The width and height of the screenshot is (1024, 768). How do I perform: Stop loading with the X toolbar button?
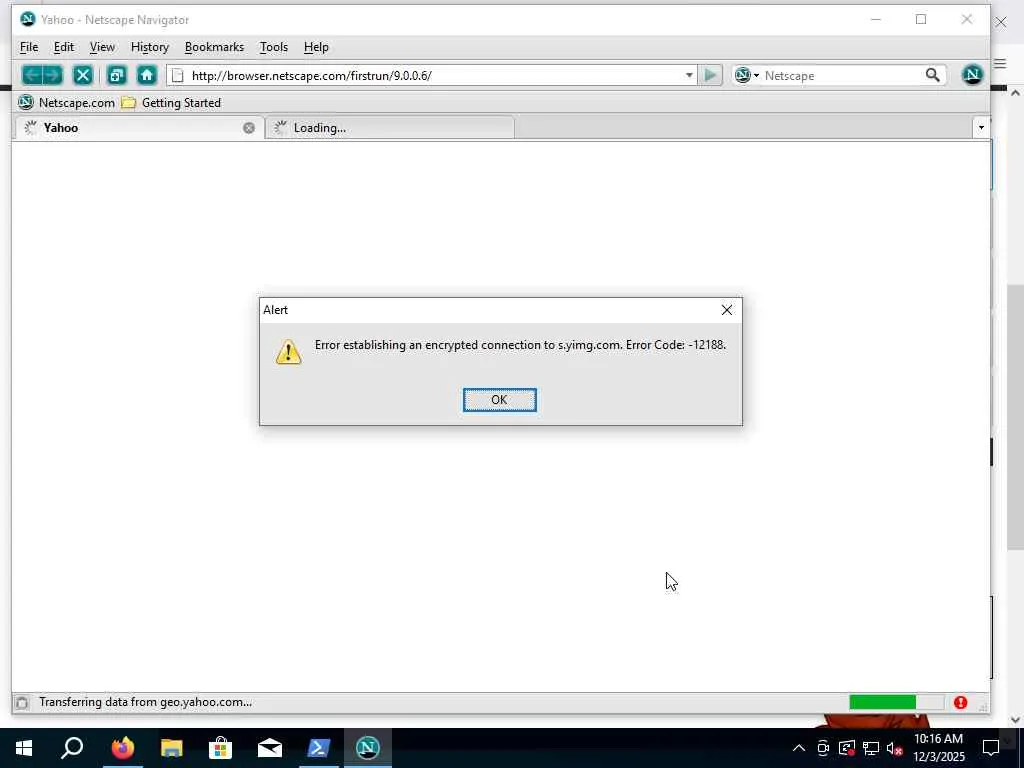[x=82, y=75]
